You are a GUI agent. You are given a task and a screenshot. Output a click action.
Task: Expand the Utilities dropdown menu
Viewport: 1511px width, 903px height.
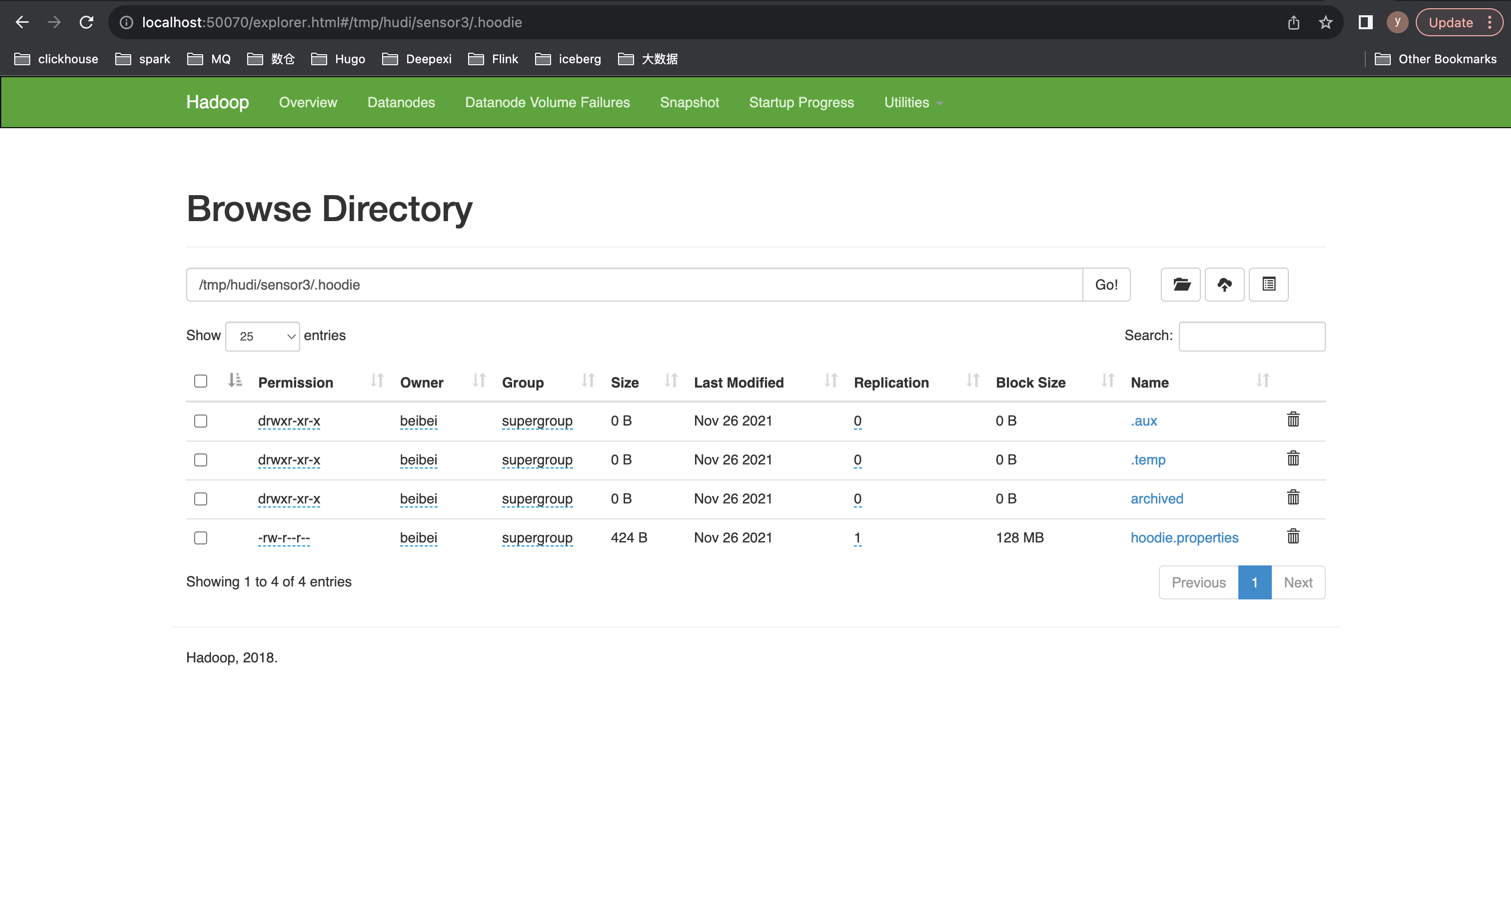913,102
